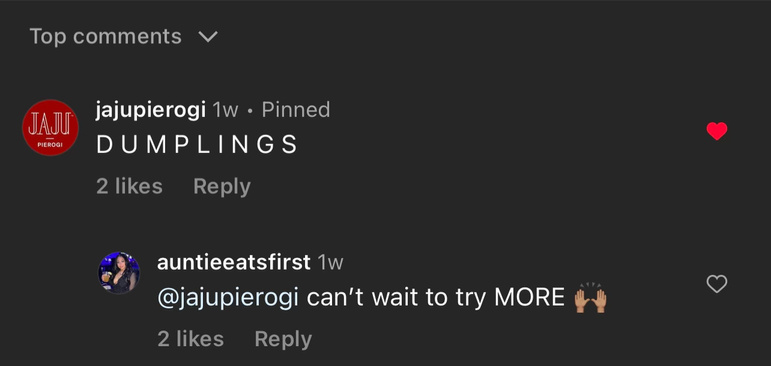
Task: Follow the @jajupierogi mention in the reply
Action: (x=228, y=298)
